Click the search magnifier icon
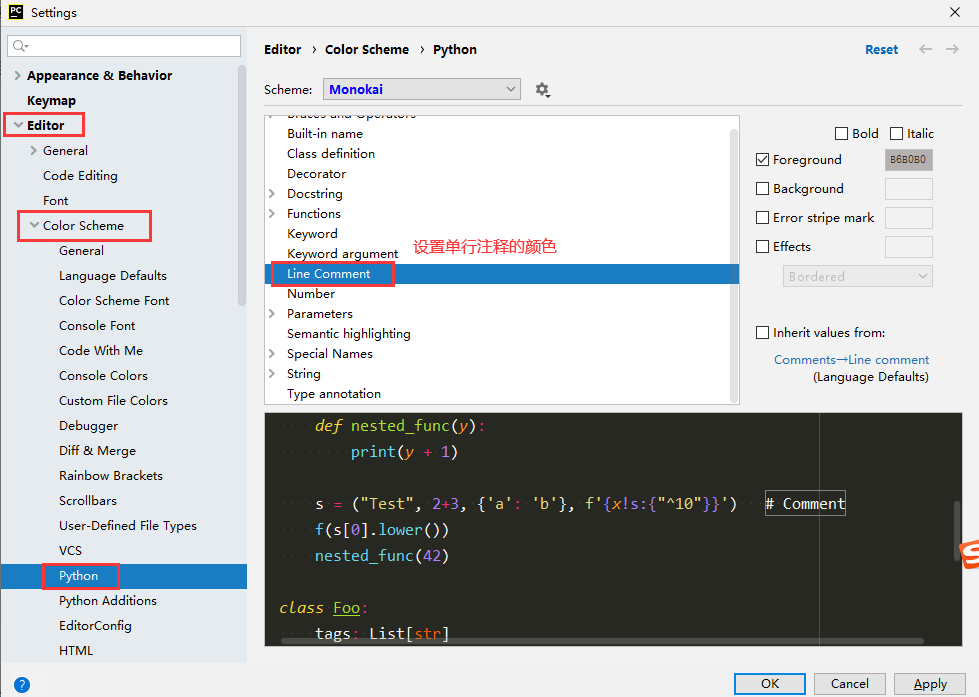The height and width of the screenshot is (697, 979). coord(20,46)
